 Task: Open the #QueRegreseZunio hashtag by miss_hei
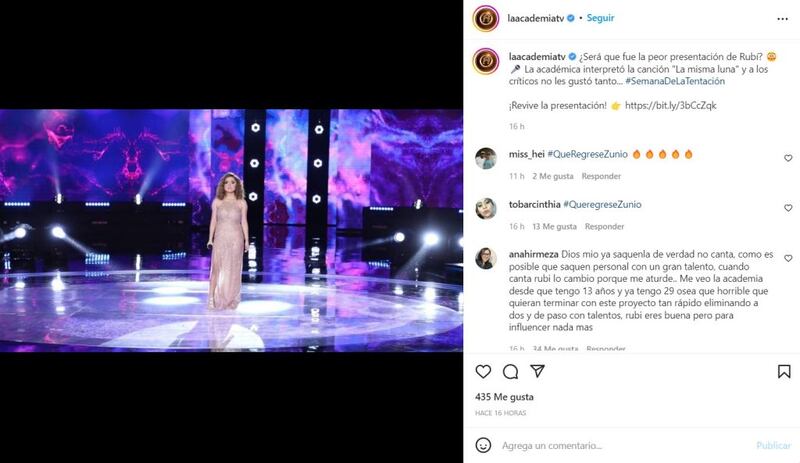587,154
